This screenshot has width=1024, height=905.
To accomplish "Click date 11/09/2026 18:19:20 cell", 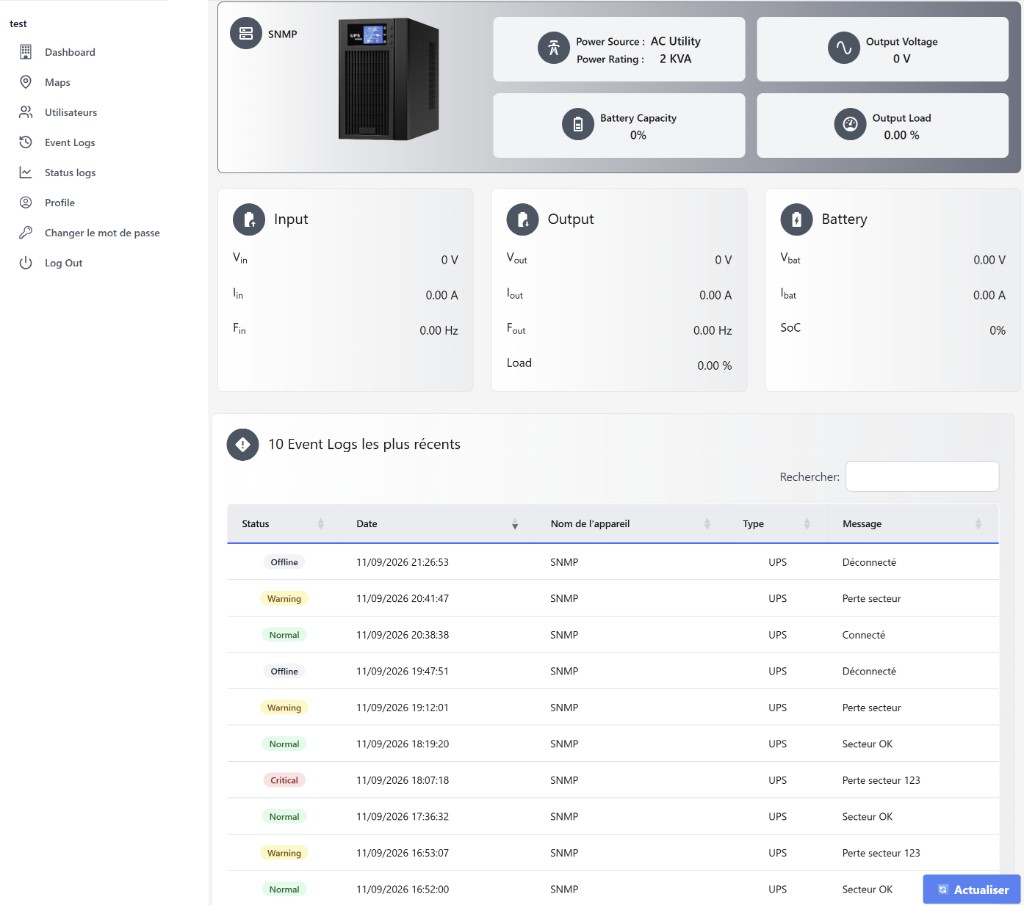I will (x=402, y=744).
